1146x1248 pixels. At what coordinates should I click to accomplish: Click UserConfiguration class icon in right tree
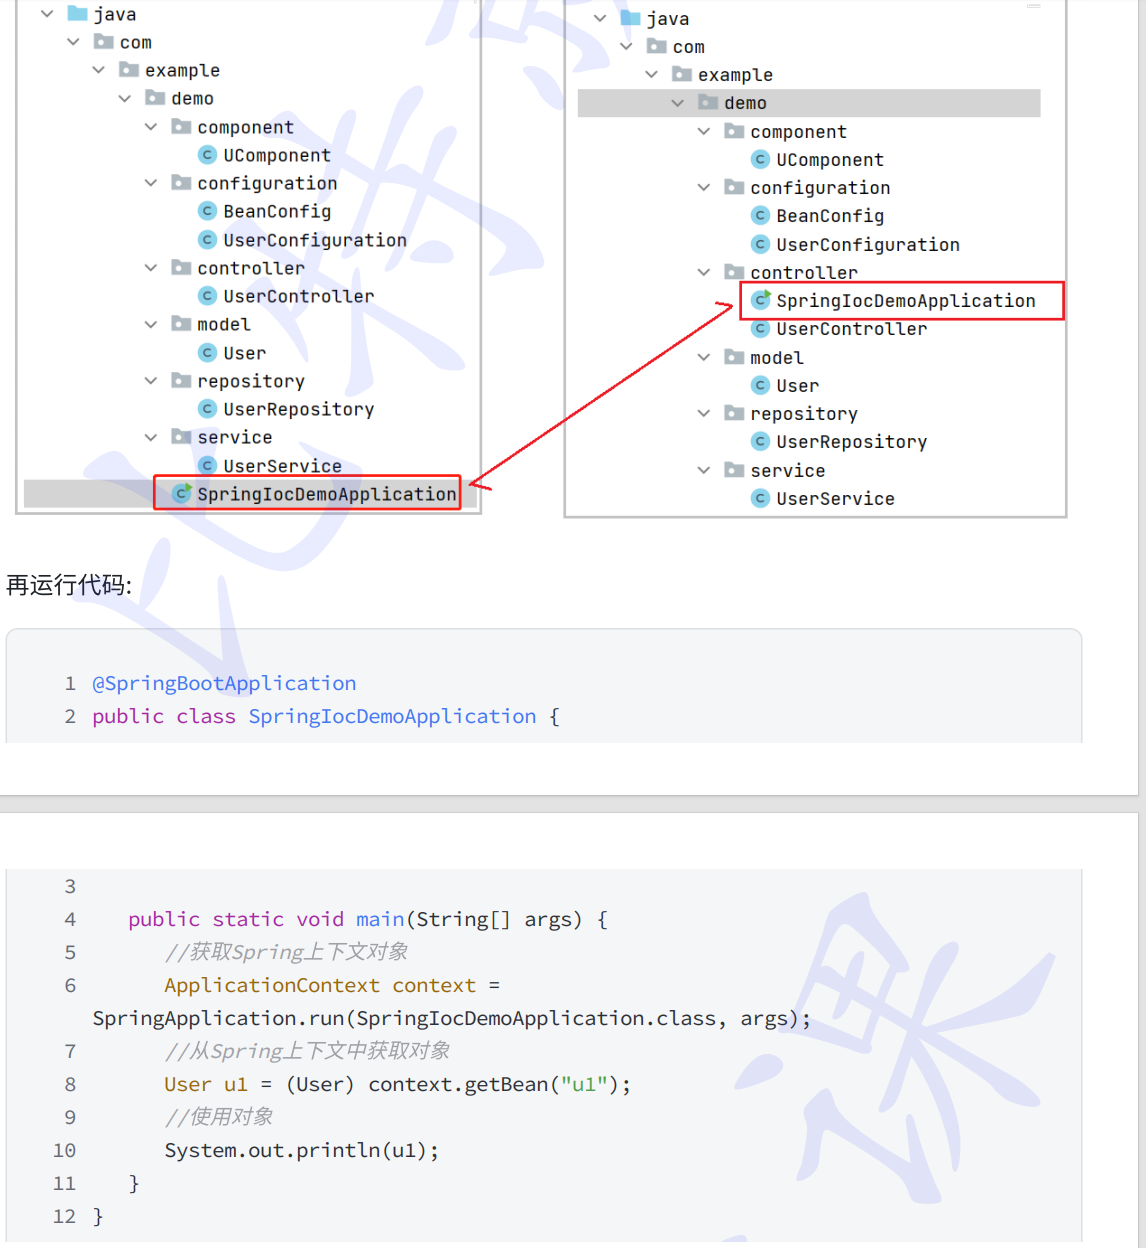(761, 245)
